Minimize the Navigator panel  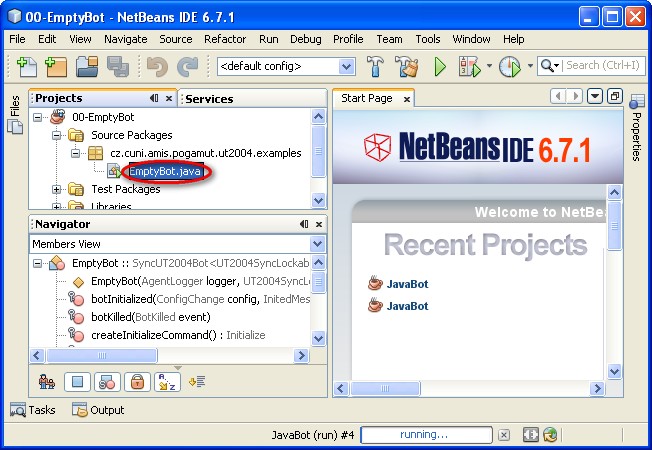[x=304, y=224]
